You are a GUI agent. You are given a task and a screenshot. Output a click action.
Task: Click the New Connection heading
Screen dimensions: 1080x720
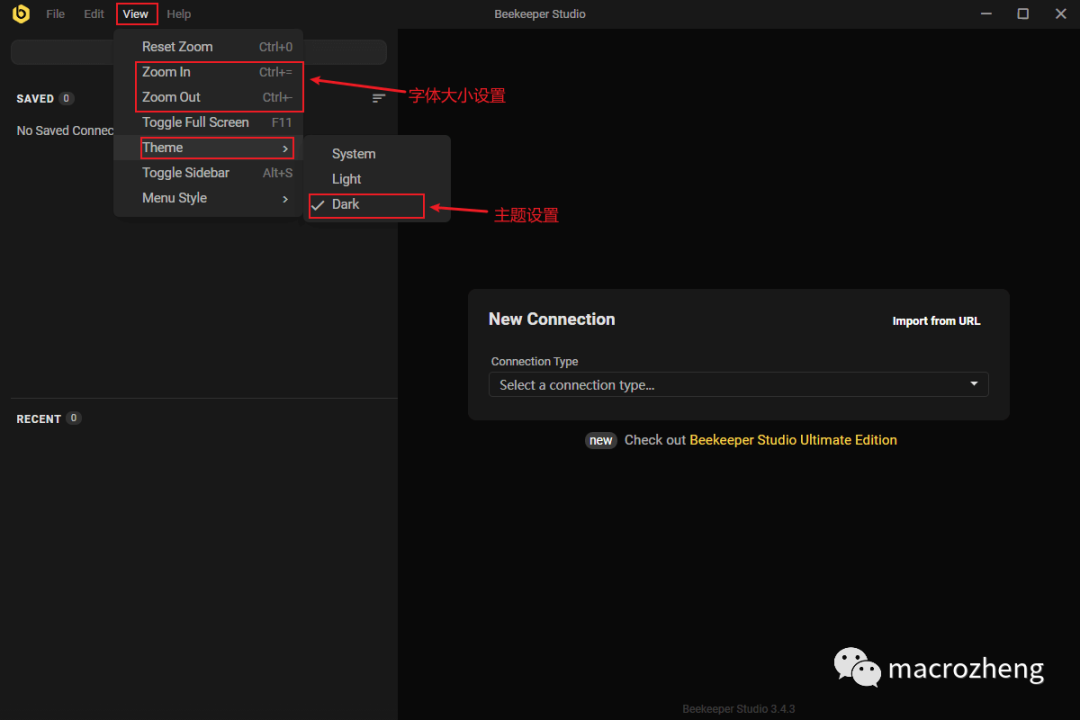point(552,320)
